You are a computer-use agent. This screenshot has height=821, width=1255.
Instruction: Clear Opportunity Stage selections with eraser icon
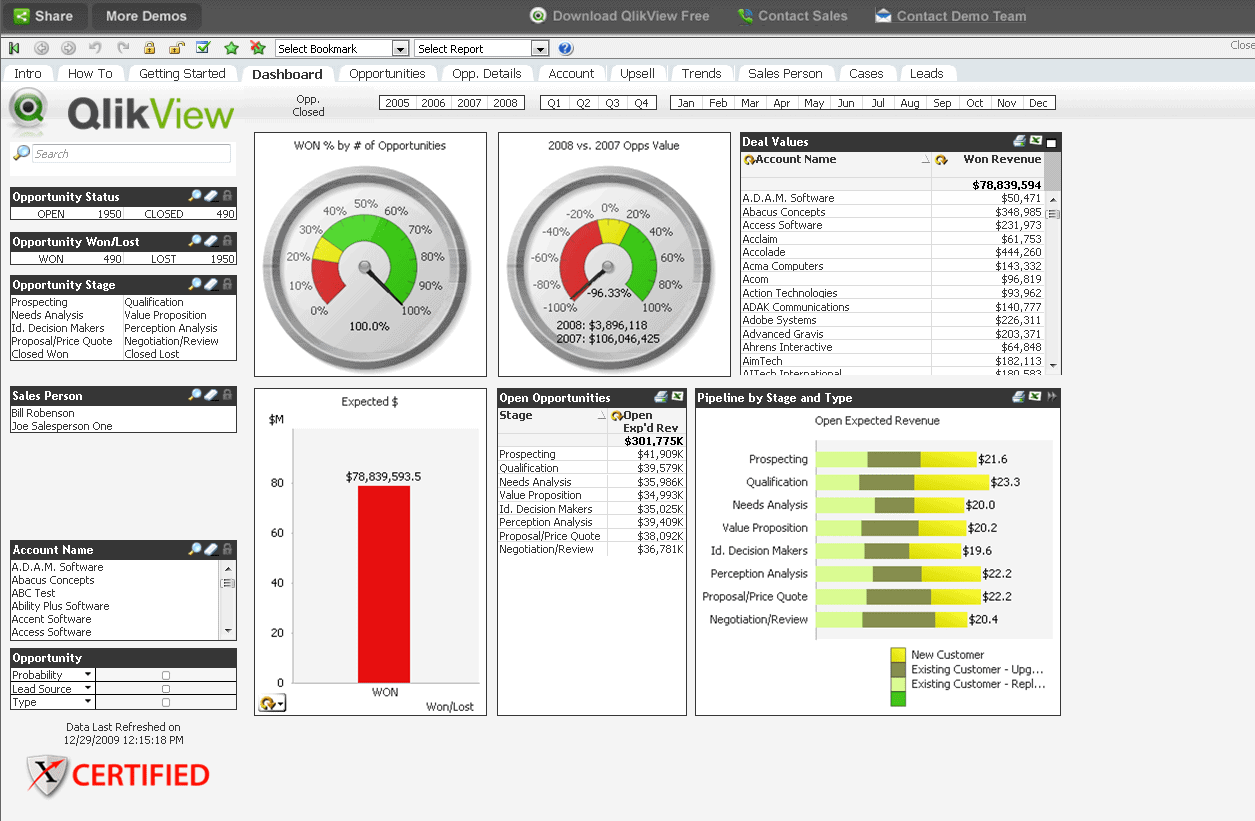click(211, 285)
